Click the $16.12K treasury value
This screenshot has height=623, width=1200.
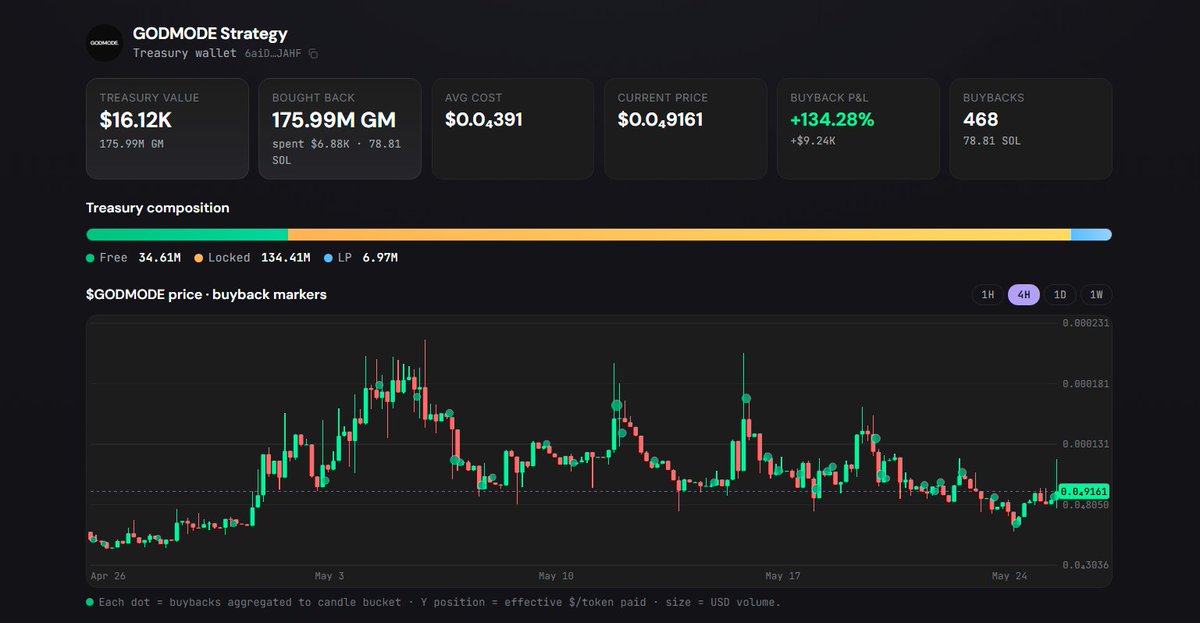(x=137, y=120)
